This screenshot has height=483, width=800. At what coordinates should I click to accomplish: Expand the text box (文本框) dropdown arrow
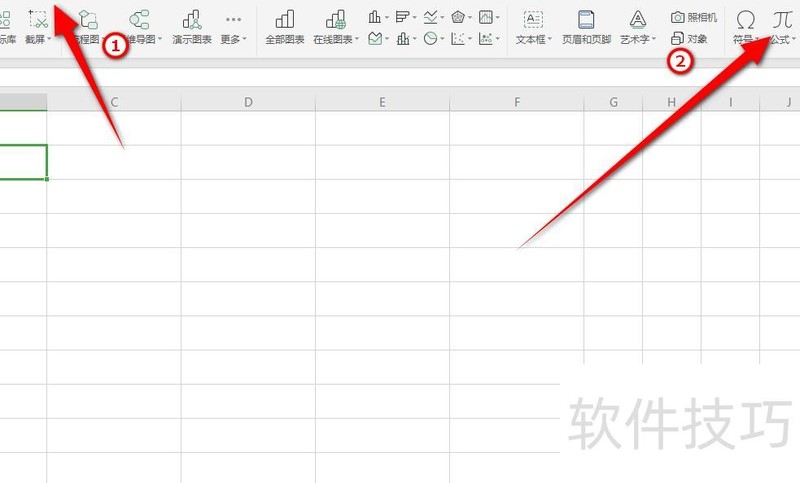pos(550,39)
